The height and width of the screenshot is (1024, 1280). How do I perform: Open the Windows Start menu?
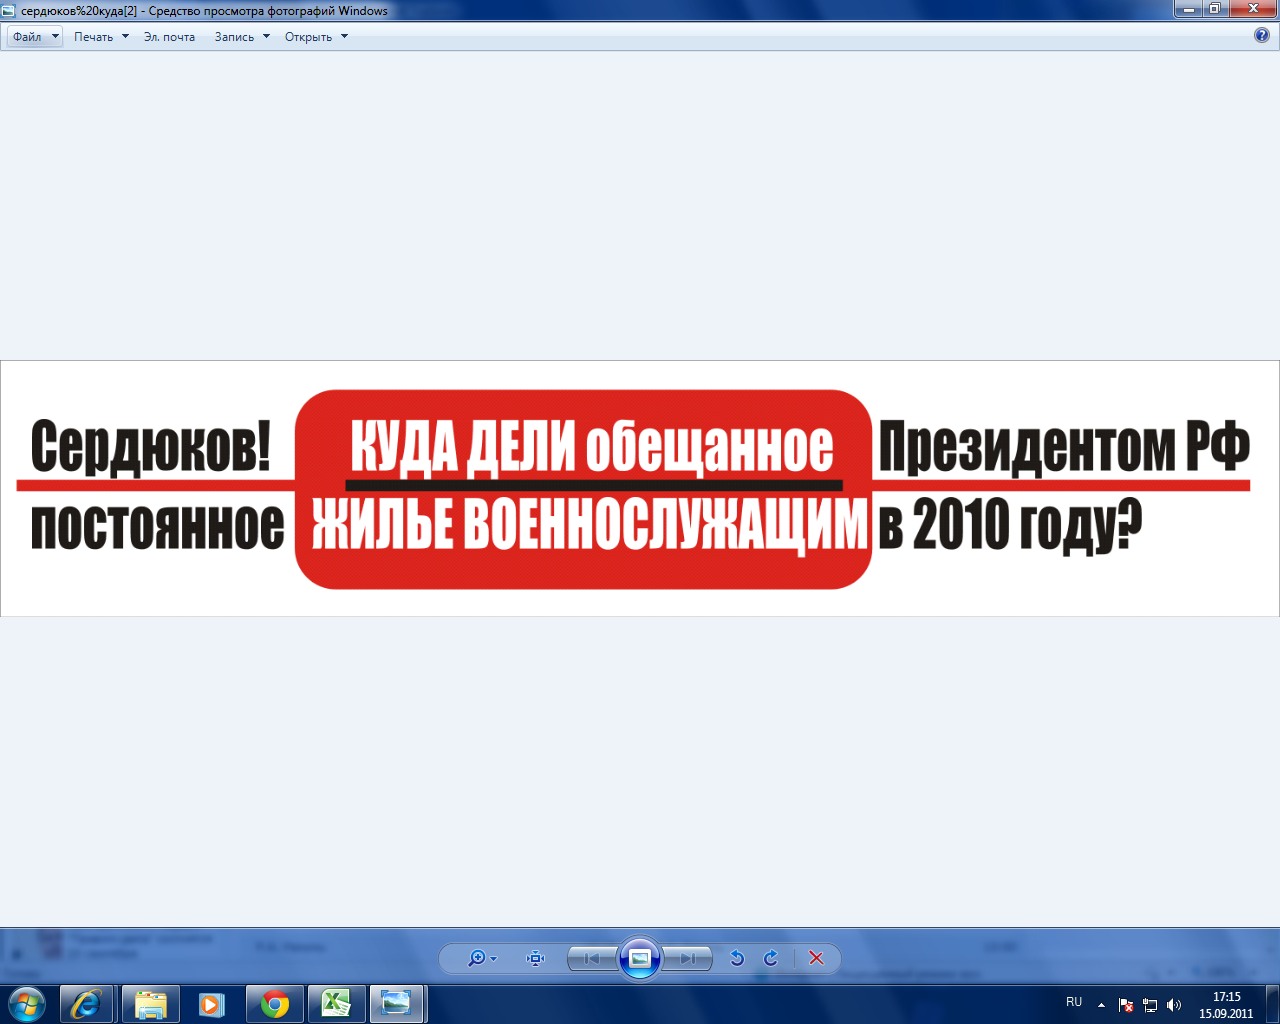[27, 1003]
